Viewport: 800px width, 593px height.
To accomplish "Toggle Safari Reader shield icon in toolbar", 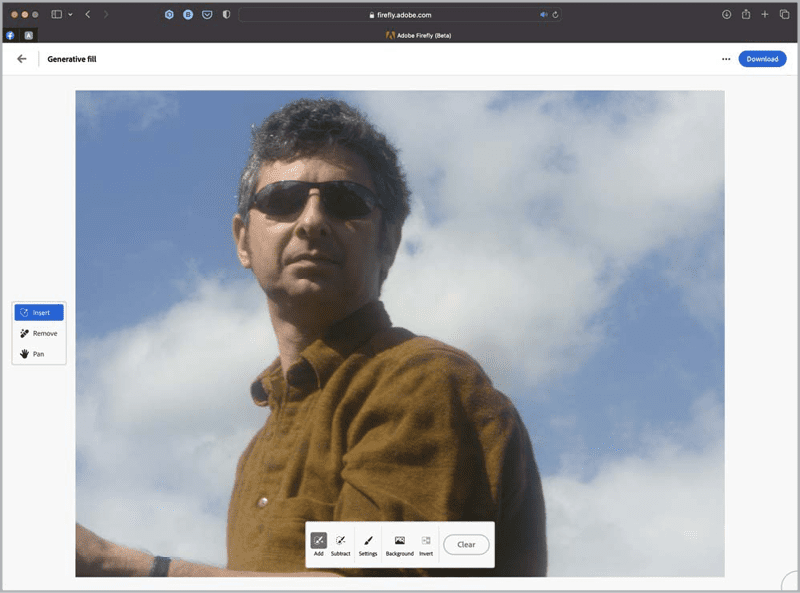I will pyautogui.click(x=225, y=14).
